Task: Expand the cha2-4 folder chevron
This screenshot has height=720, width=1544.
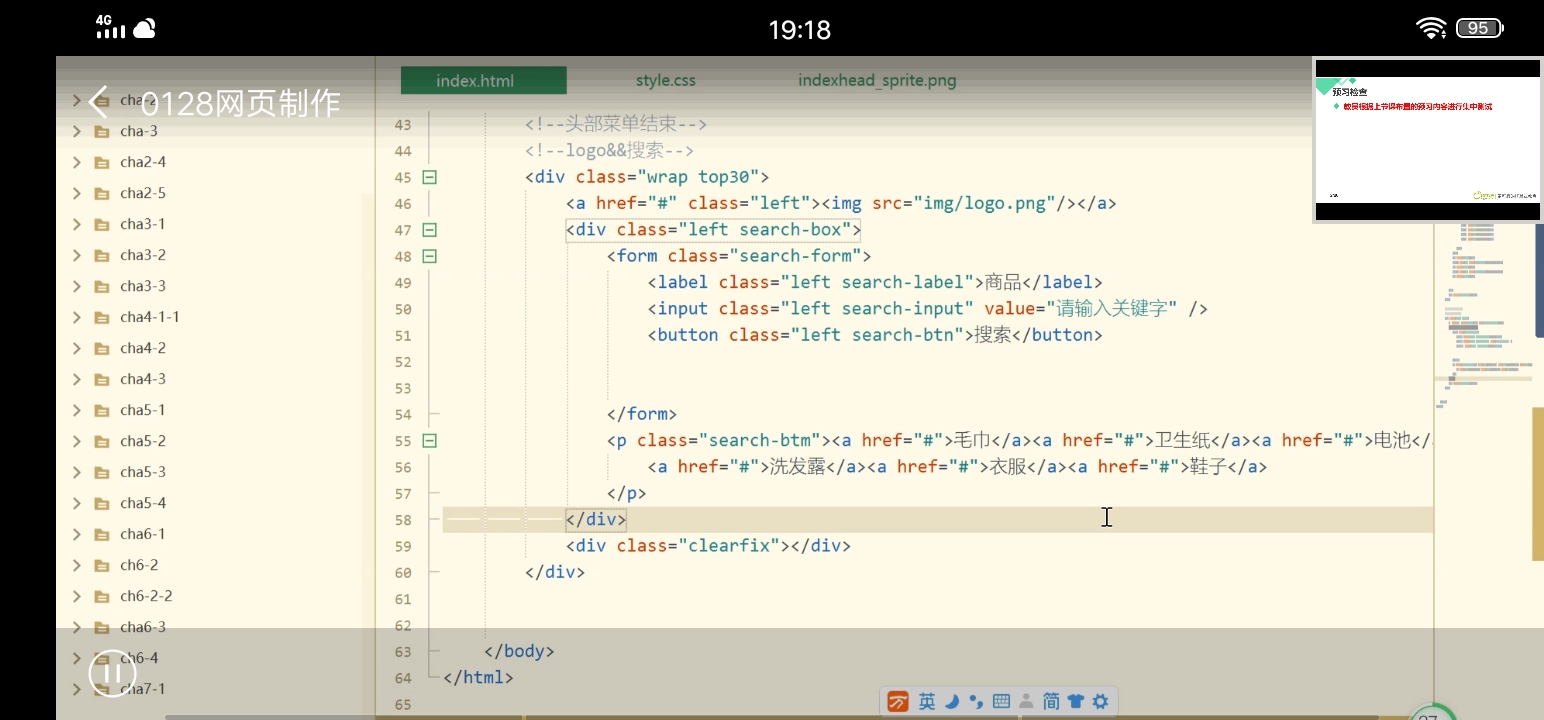Action: 77,162
